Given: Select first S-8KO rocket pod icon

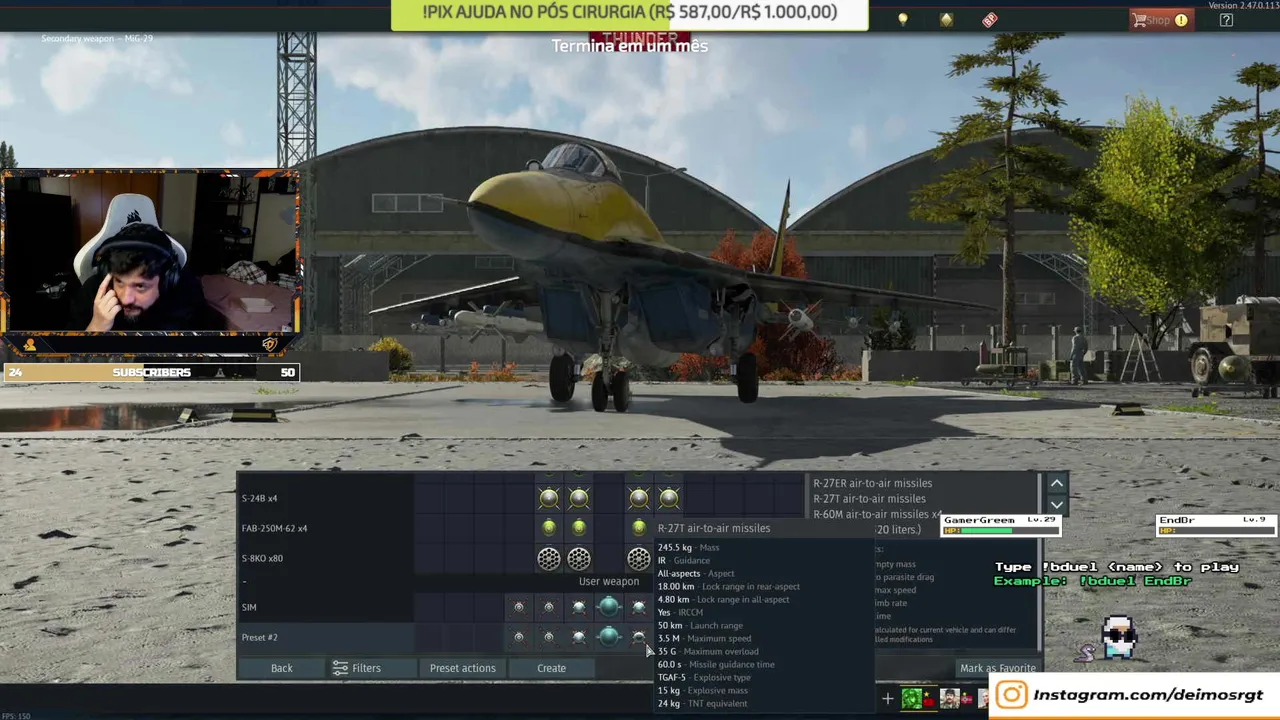Looking at the screenshot, I should click(549, 559).
